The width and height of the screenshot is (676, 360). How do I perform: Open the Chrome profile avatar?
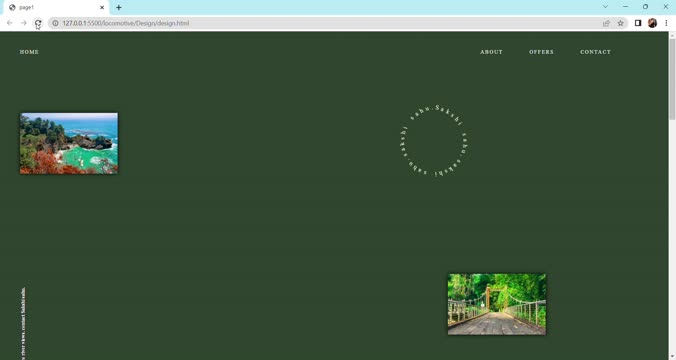pyautogui.click(x=652, y=23)
